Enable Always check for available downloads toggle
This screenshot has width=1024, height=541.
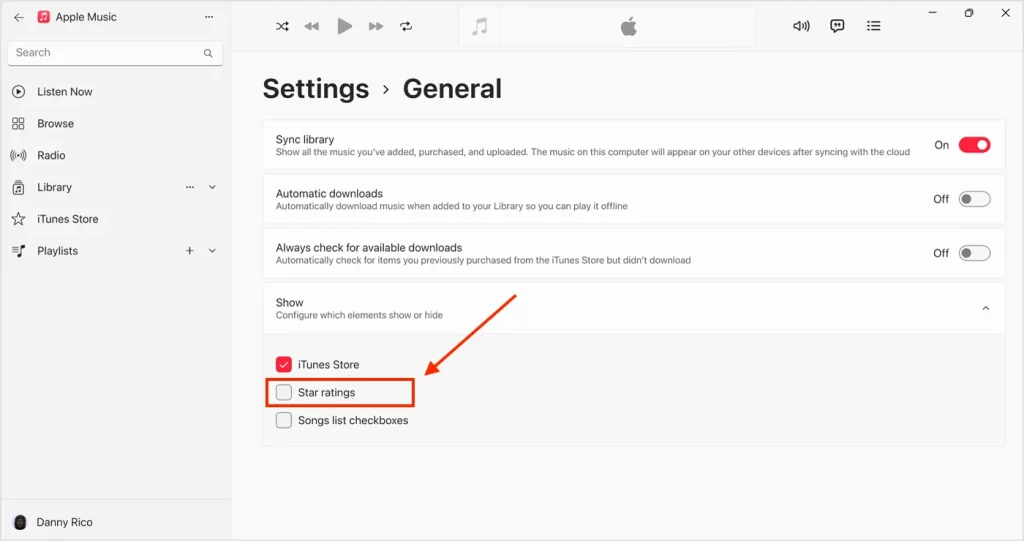pyautogui.click(x=974, y=254)
